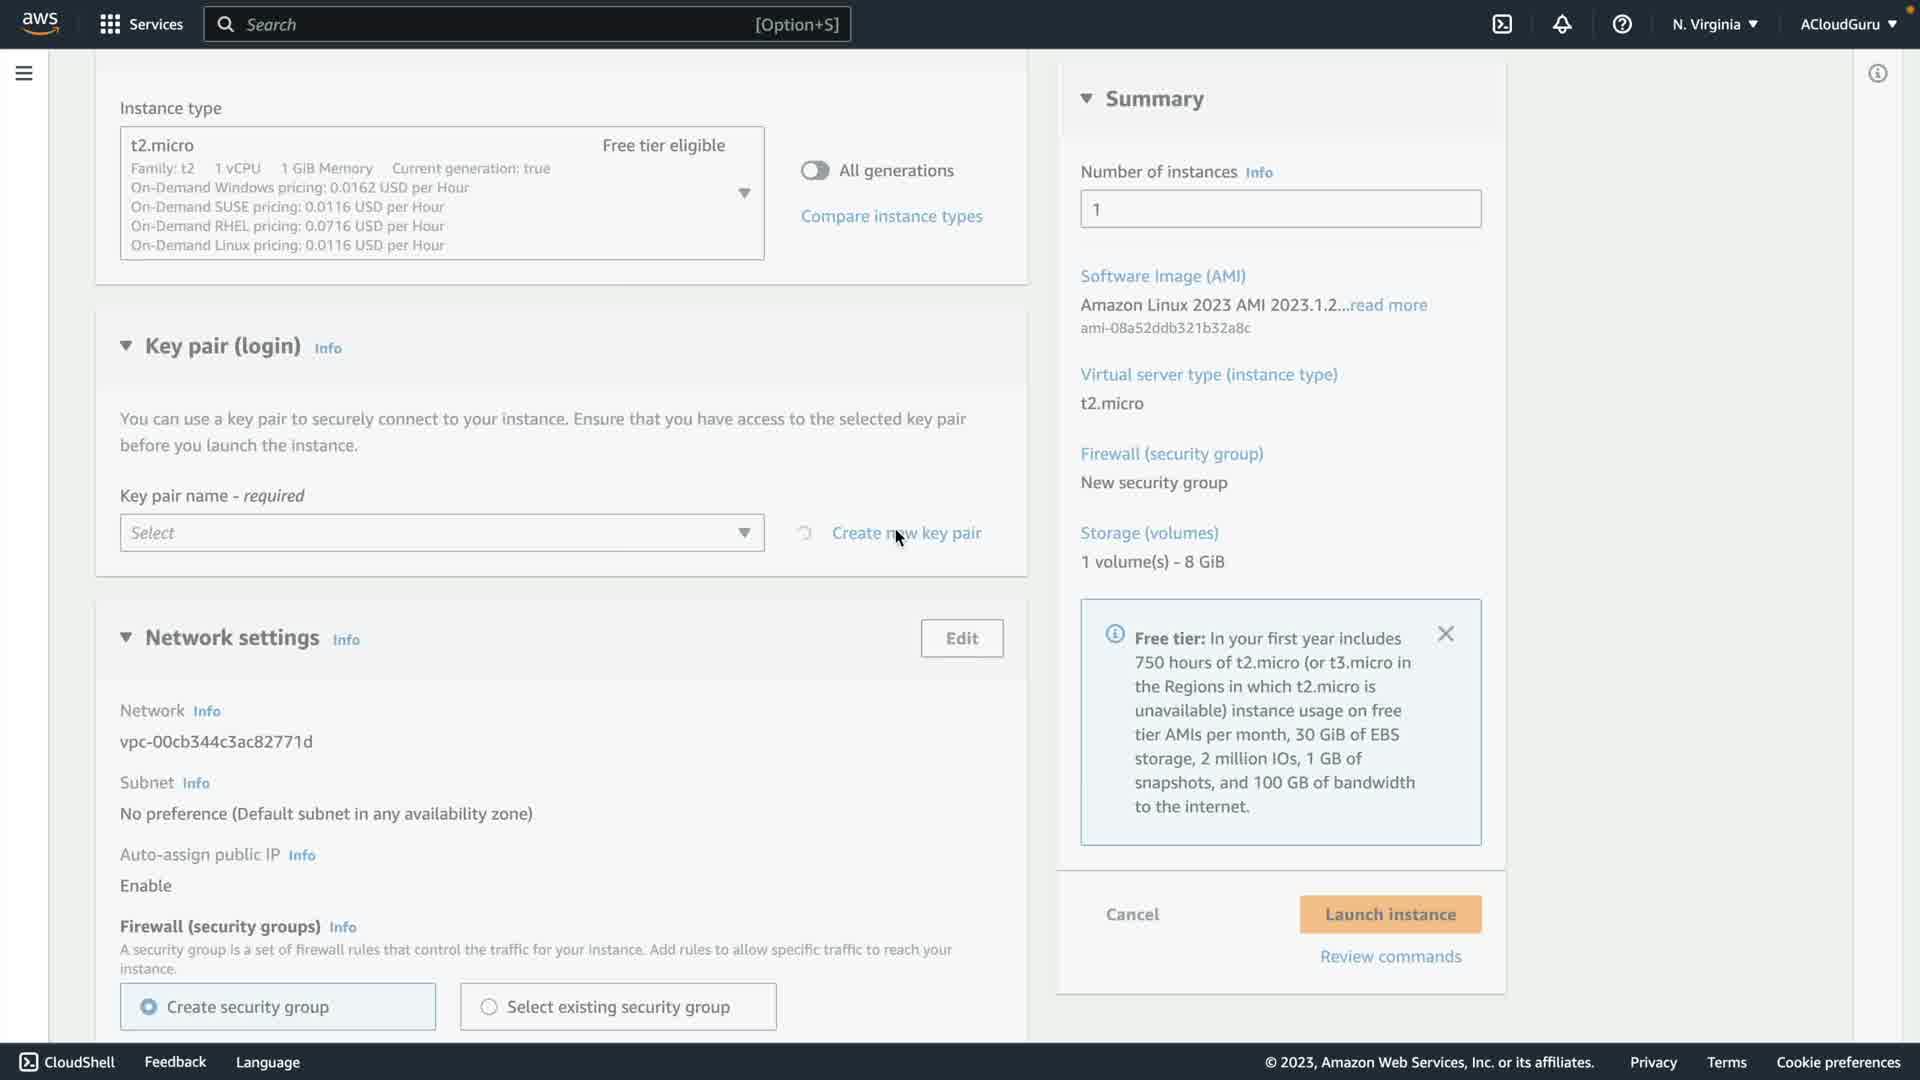
Task: Select Create security group radio option
Action: (x=149, y=1007)
